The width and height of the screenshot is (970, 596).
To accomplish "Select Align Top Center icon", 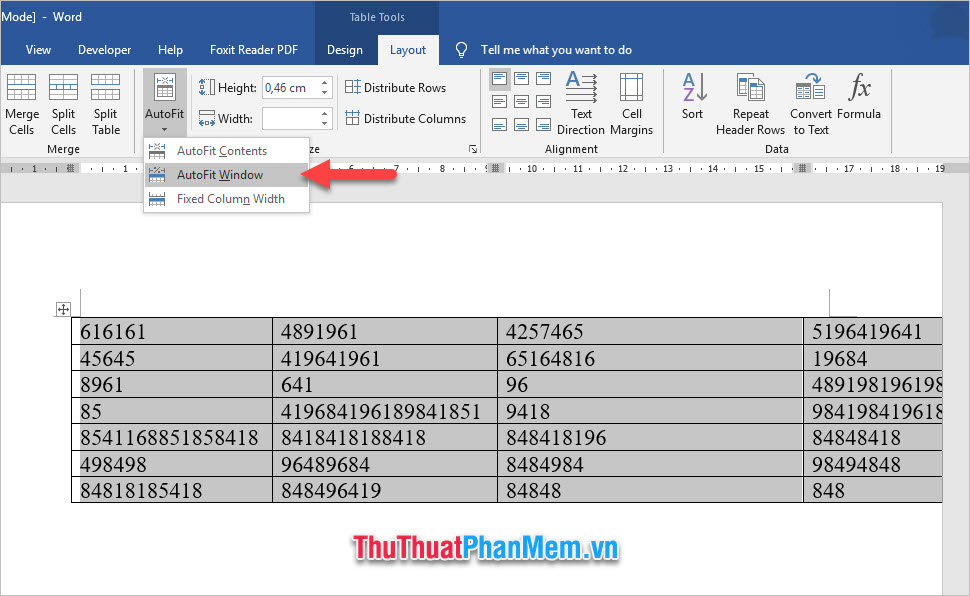I will (521, 79).
